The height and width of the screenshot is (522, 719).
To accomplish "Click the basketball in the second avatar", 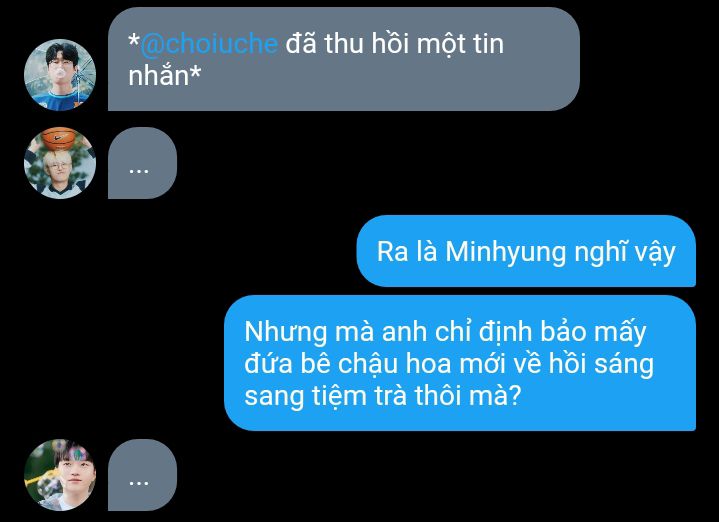I will point(59,138).
